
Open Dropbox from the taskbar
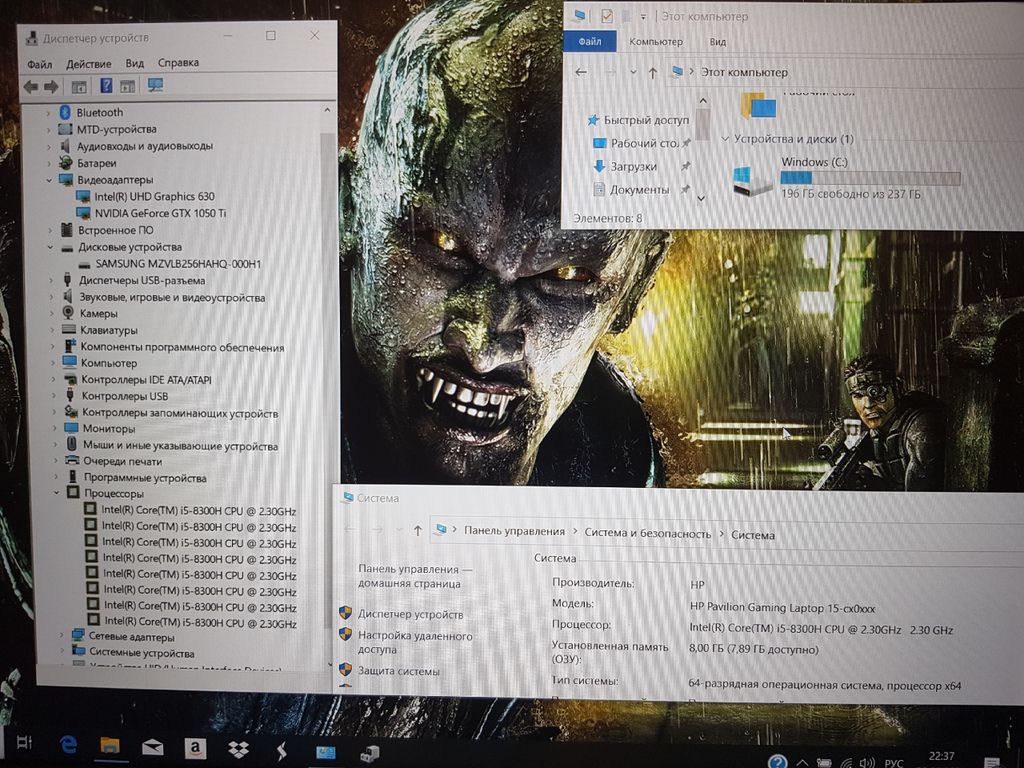[238, 750]
